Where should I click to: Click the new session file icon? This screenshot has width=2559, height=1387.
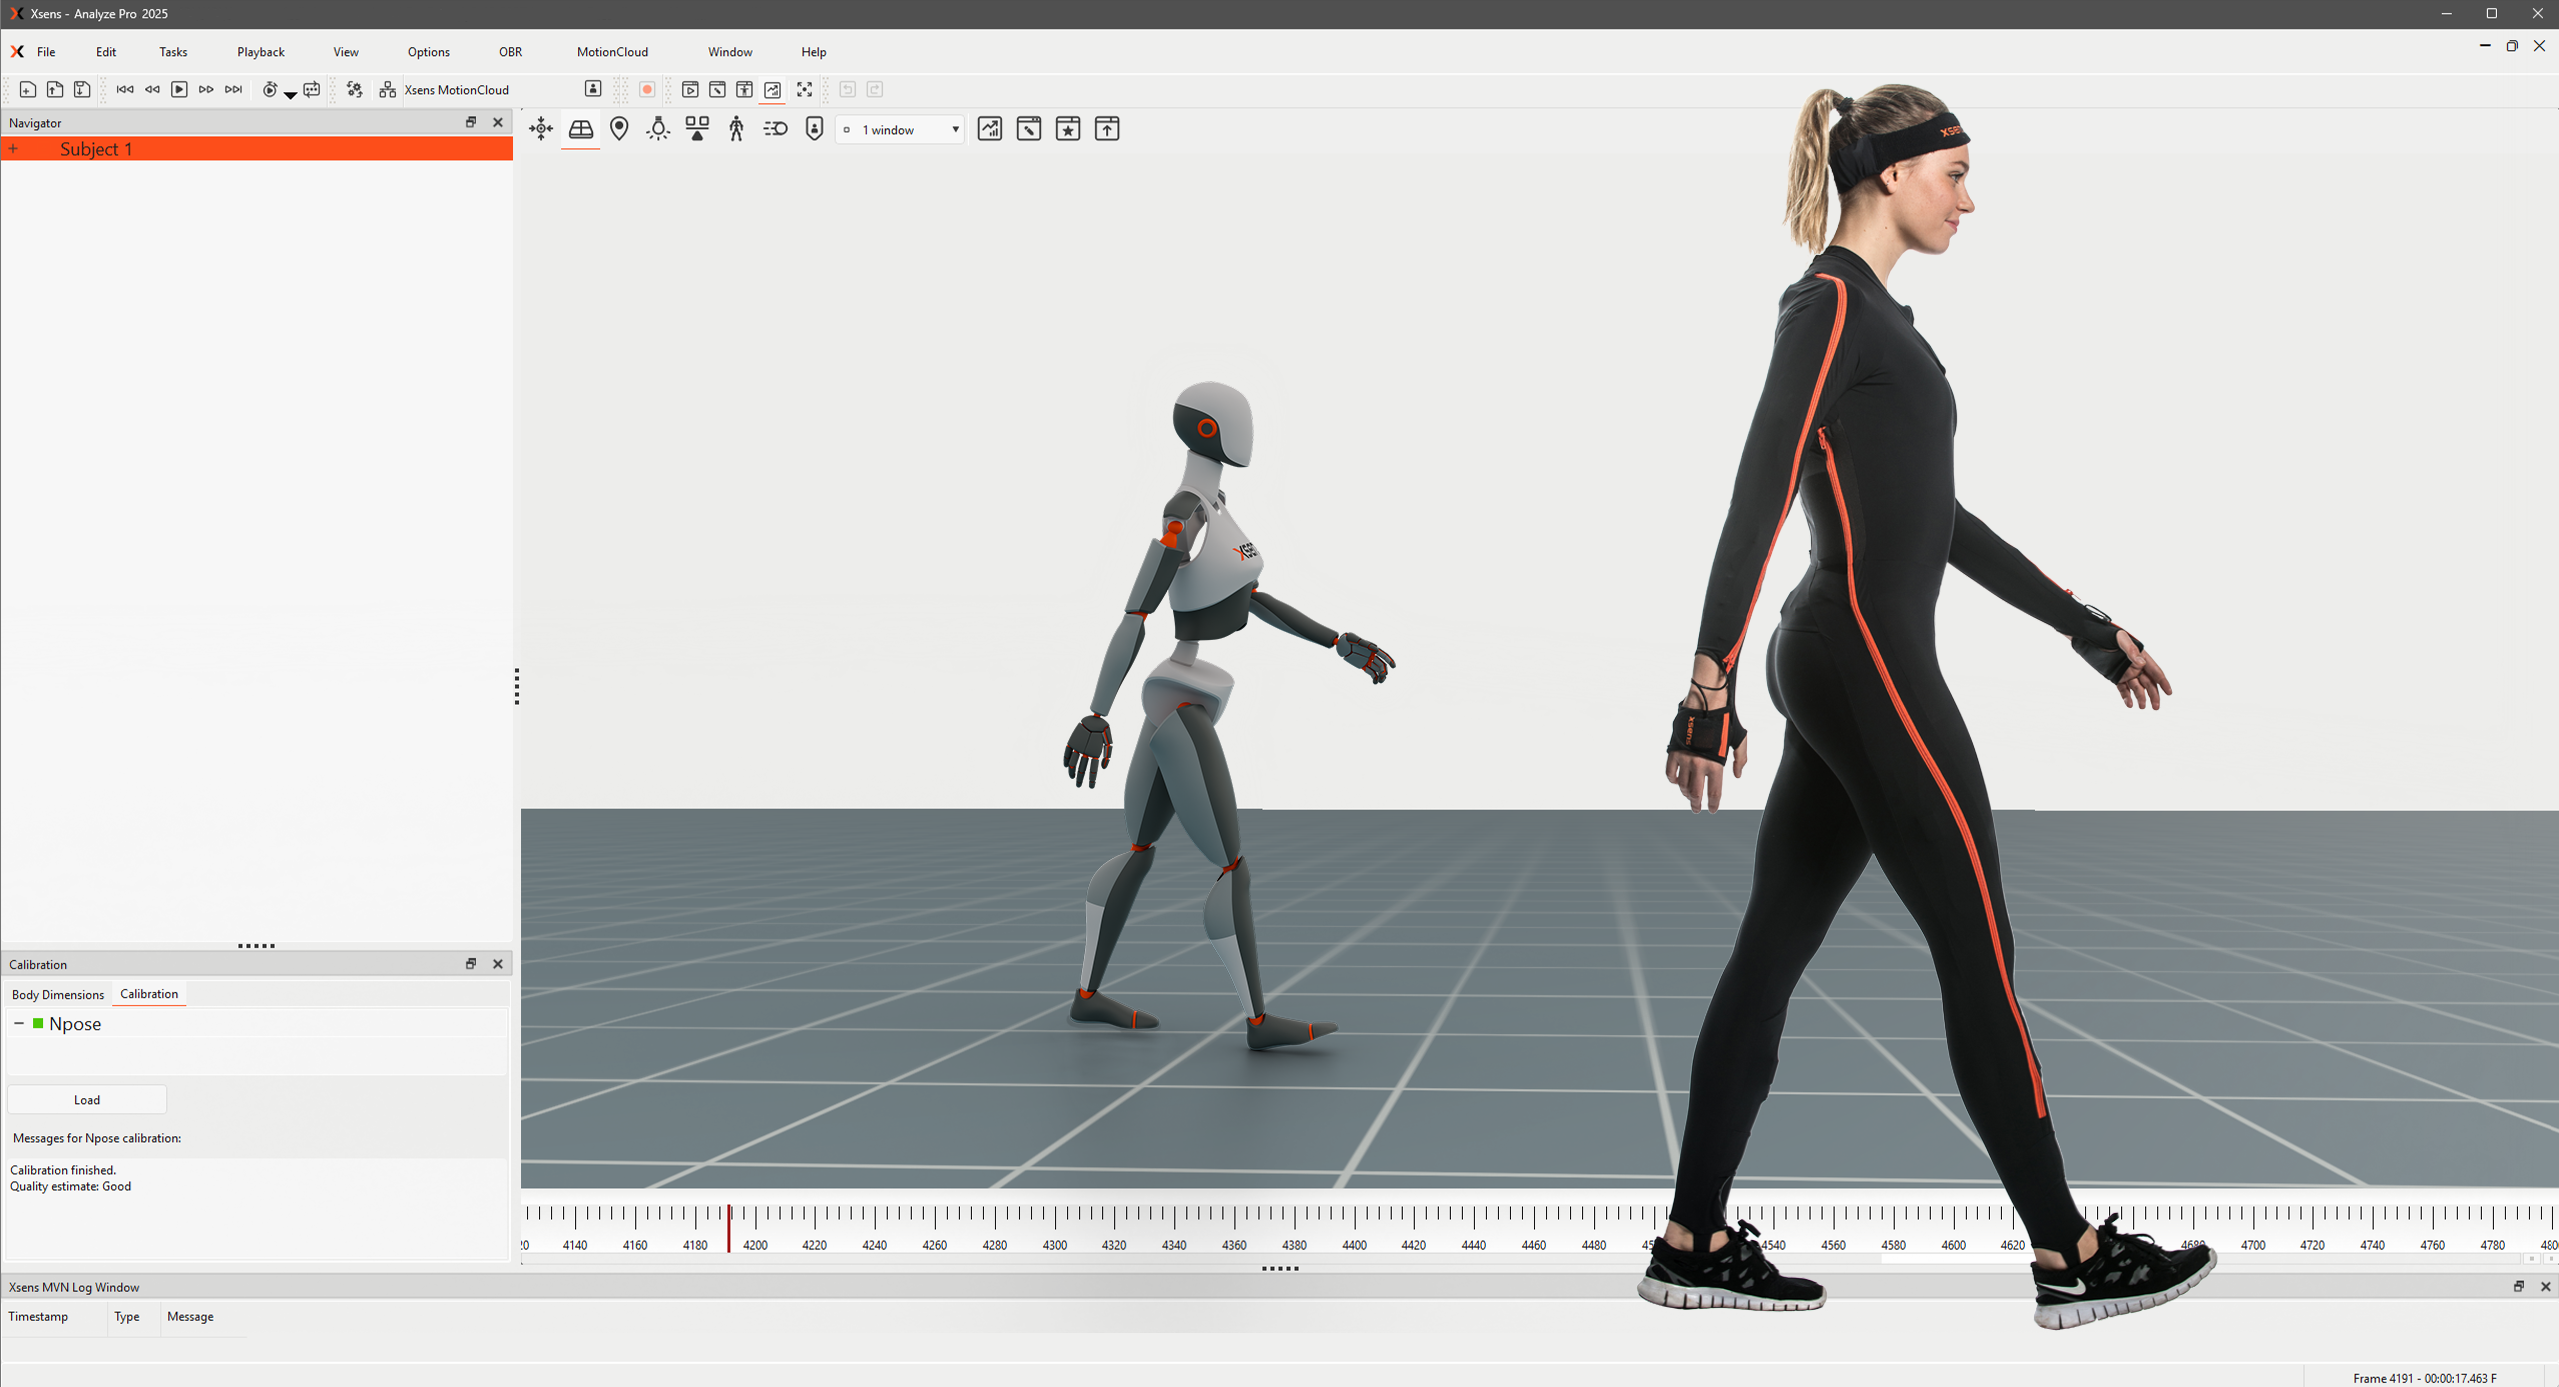pos(28,90)
